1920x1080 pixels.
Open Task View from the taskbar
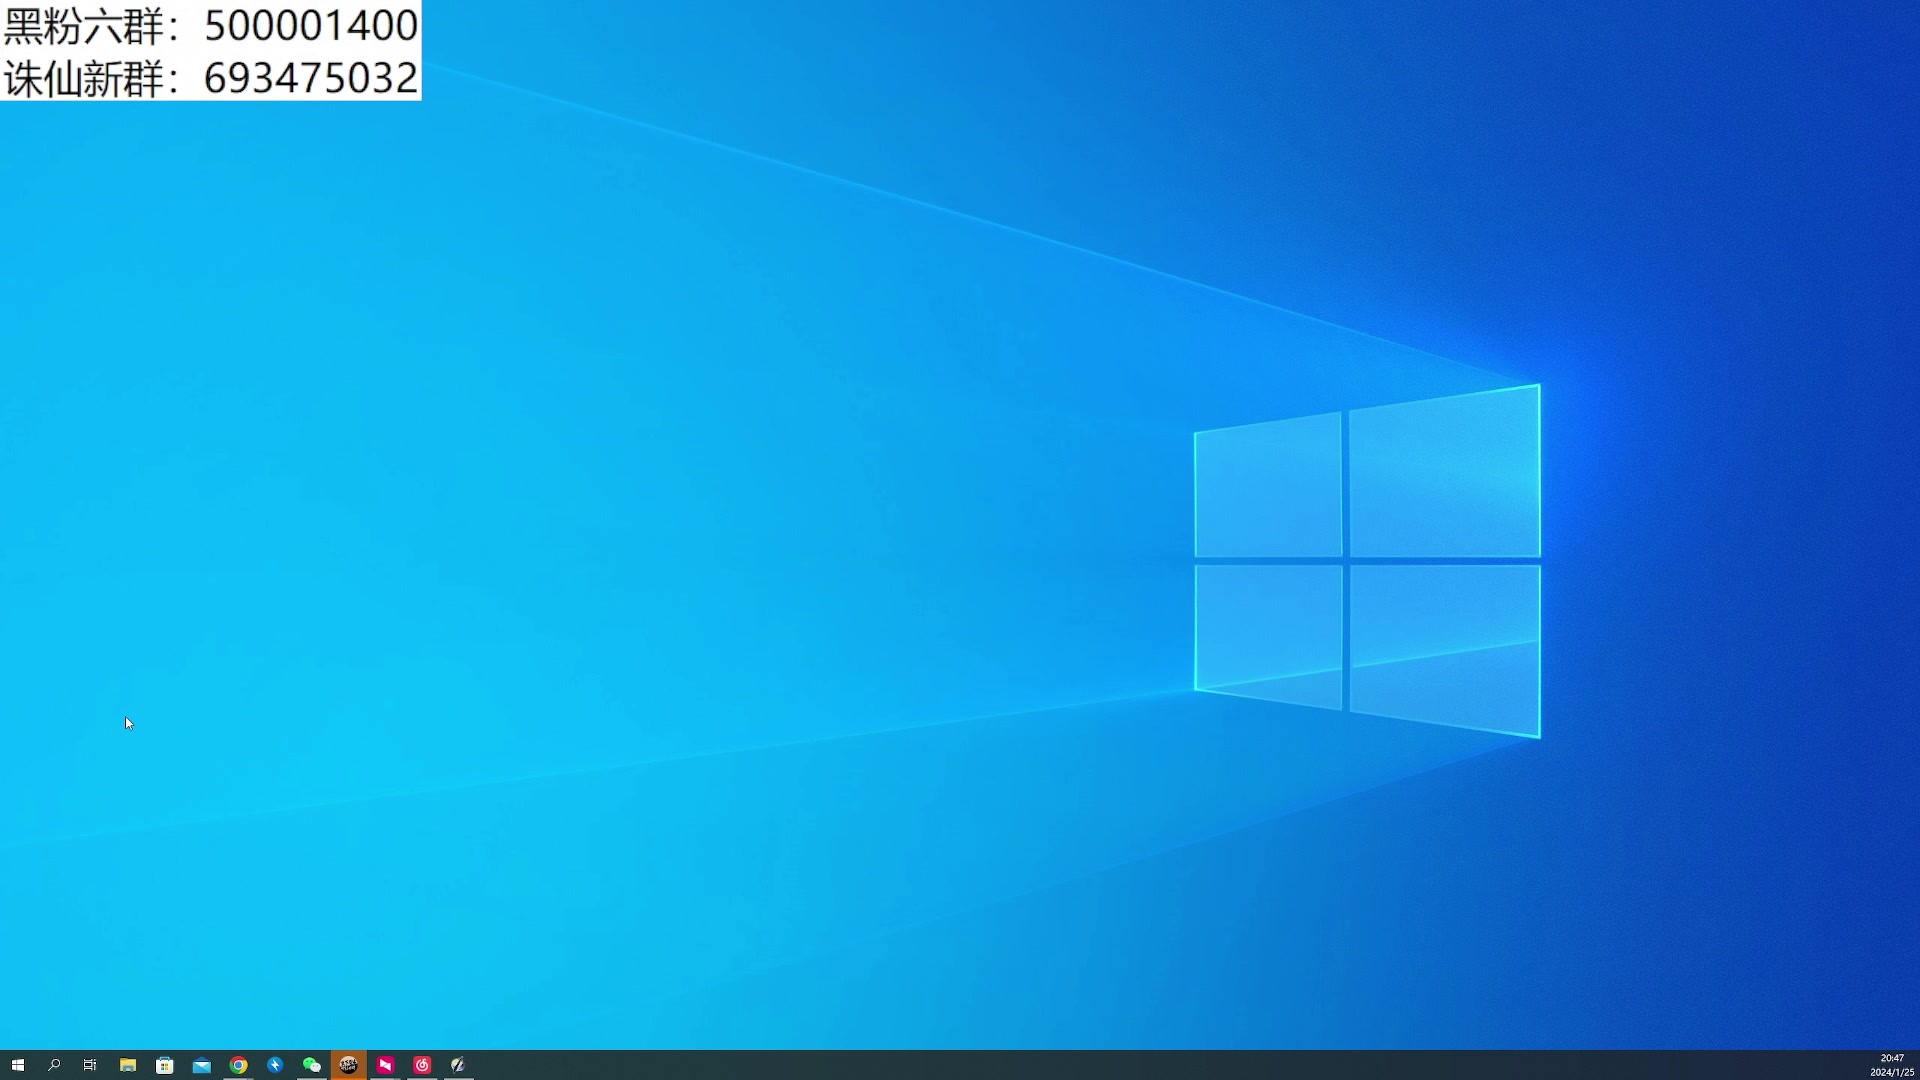90,1065
